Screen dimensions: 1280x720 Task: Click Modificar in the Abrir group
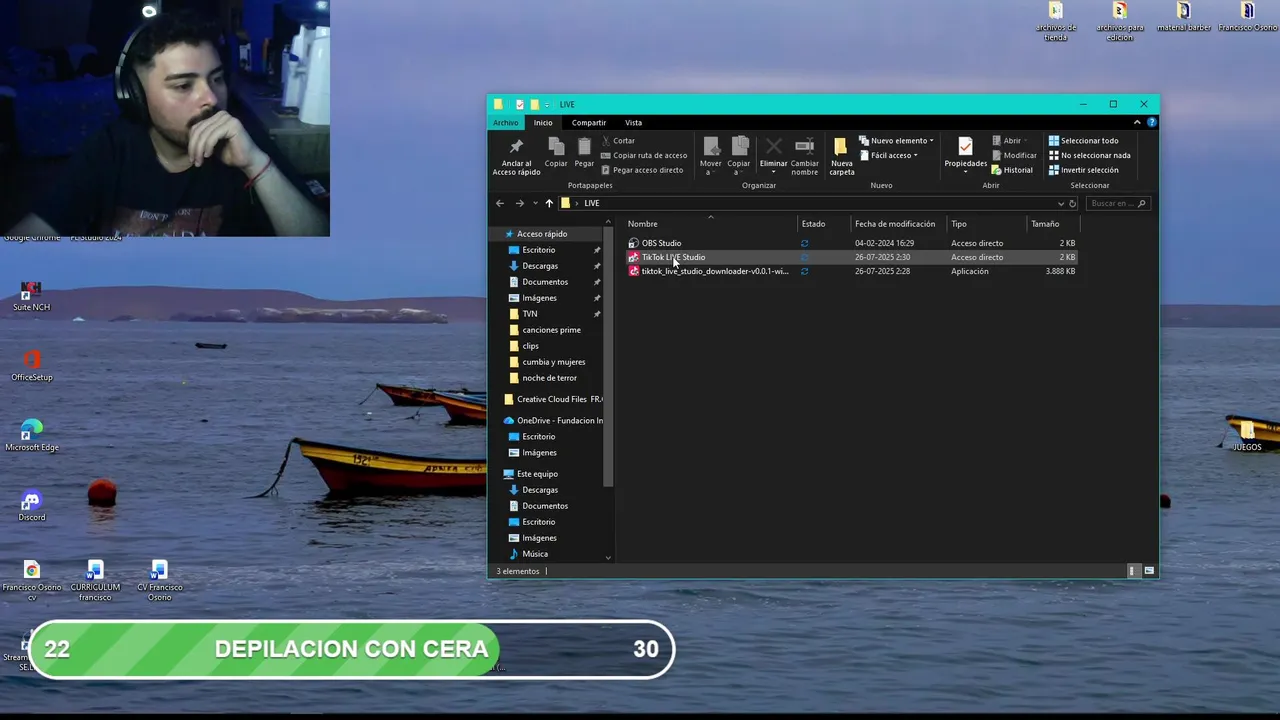point(1014,155)
